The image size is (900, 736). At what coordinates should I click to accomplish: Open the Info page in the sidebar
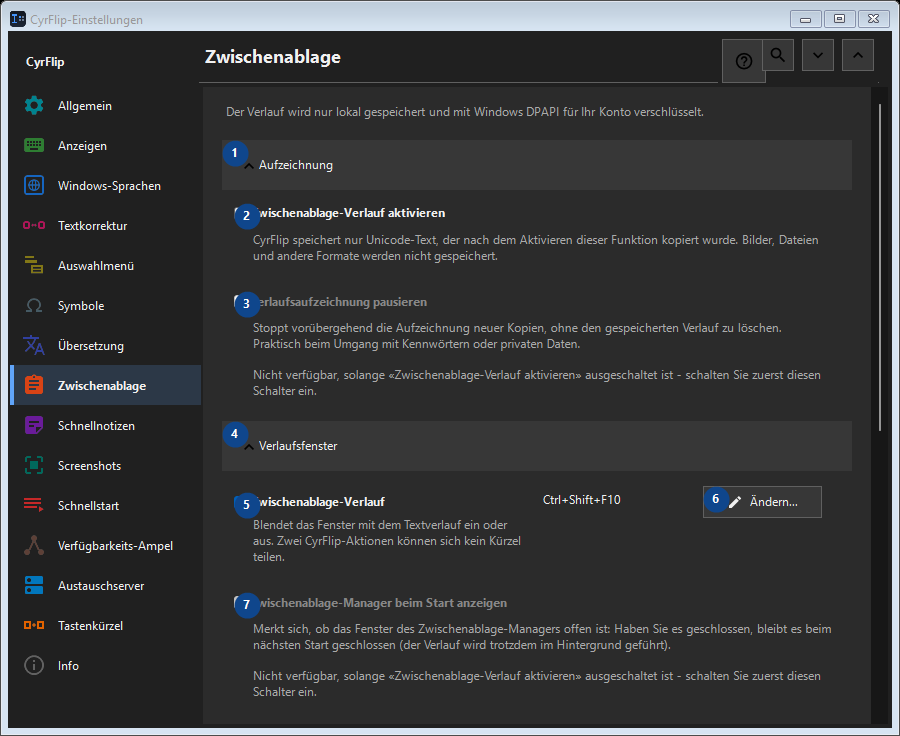click(106, 666)
